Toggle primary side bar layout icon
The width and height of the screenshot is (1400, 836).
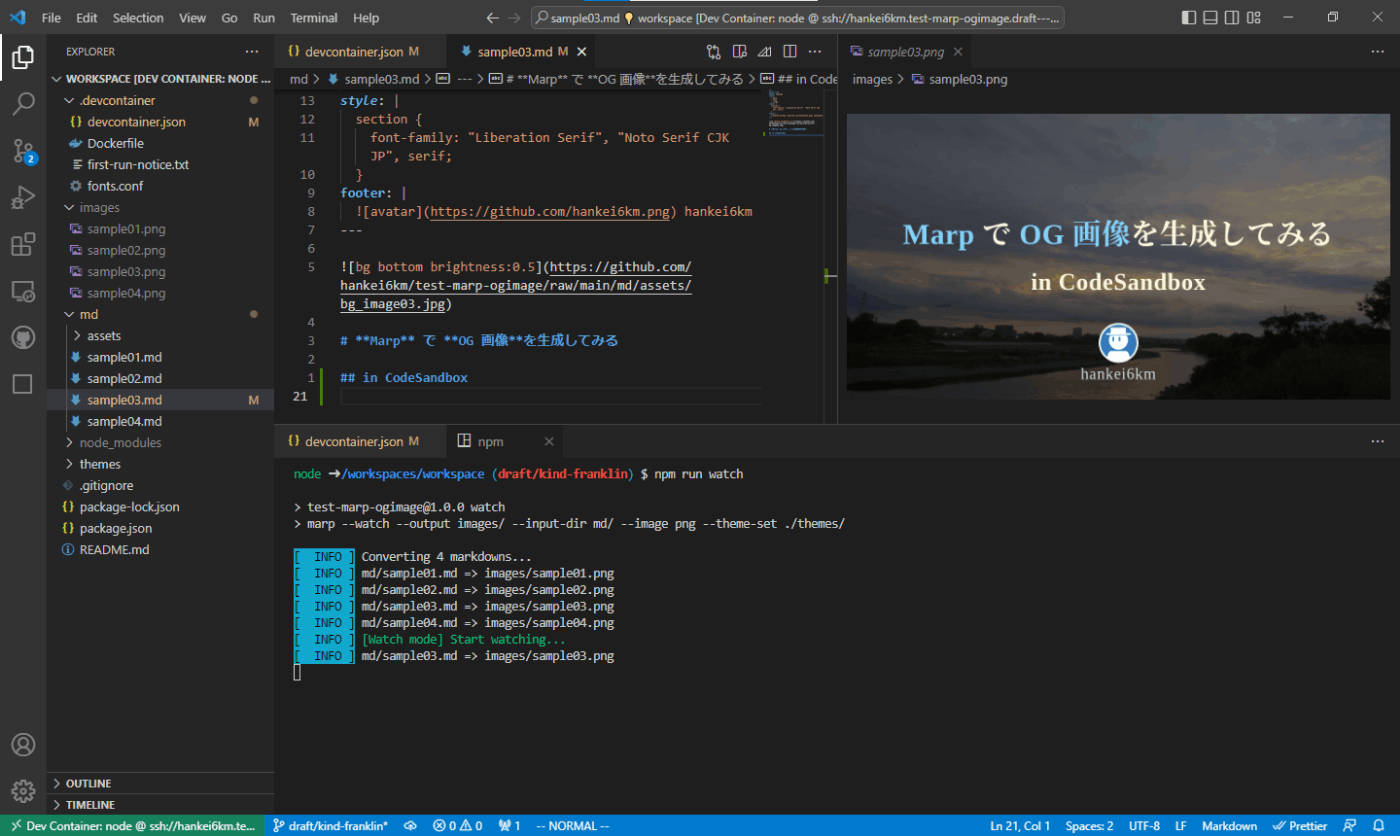[x=1188, y=18]
